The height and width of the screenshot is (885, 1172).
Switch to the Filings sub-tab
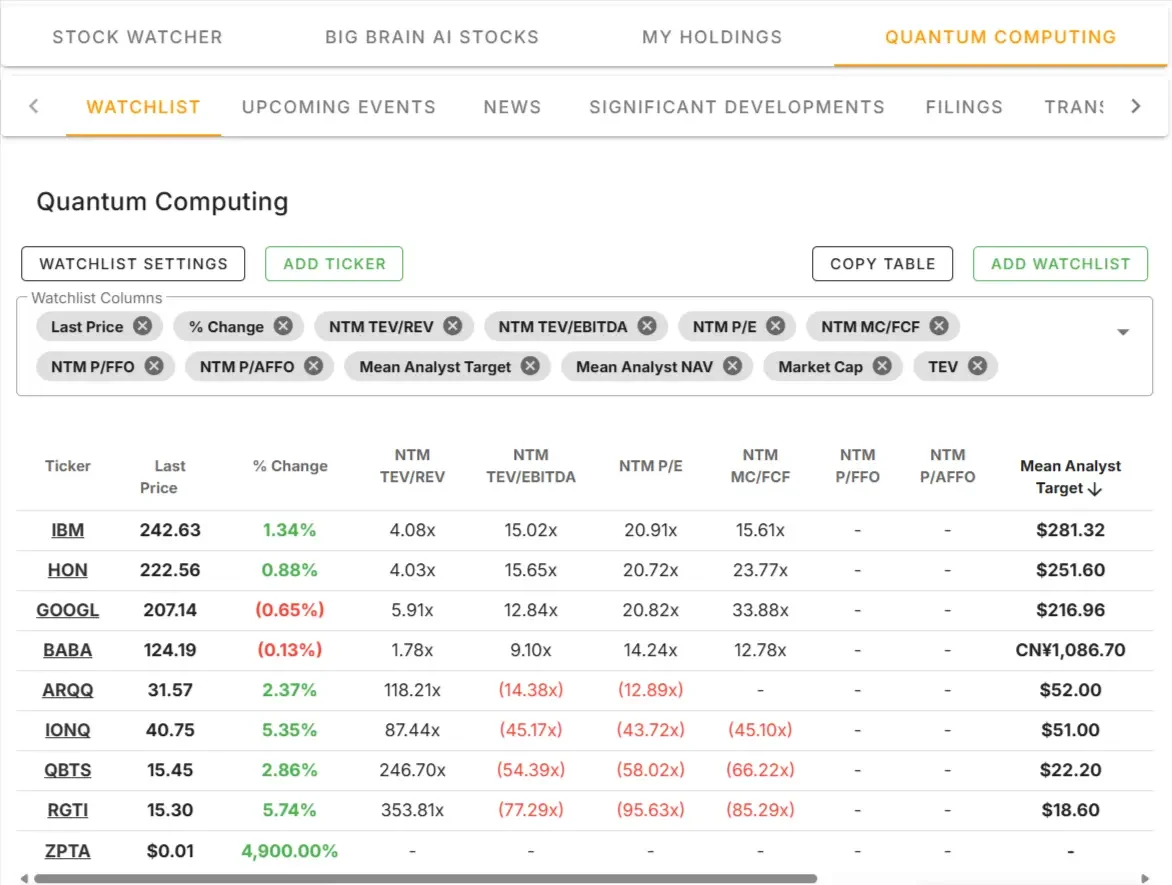click(x=964, y=107)
